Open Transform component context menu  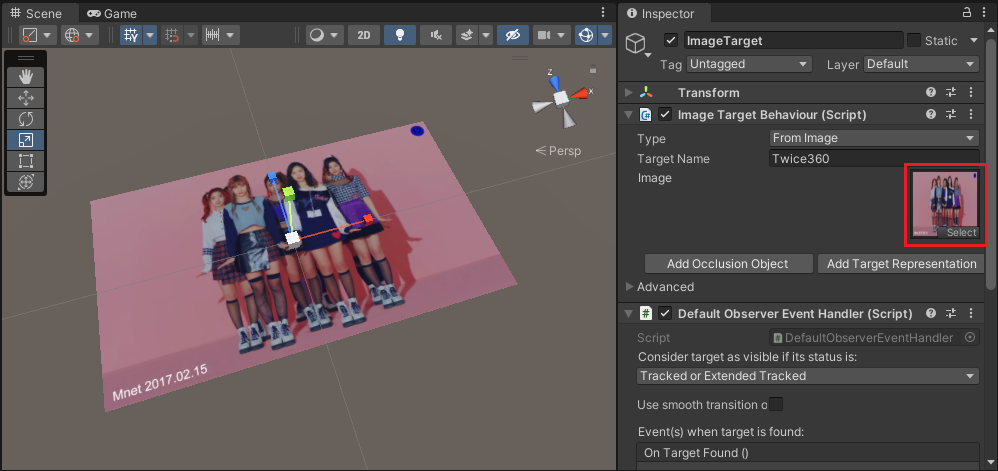pos(971,93)
